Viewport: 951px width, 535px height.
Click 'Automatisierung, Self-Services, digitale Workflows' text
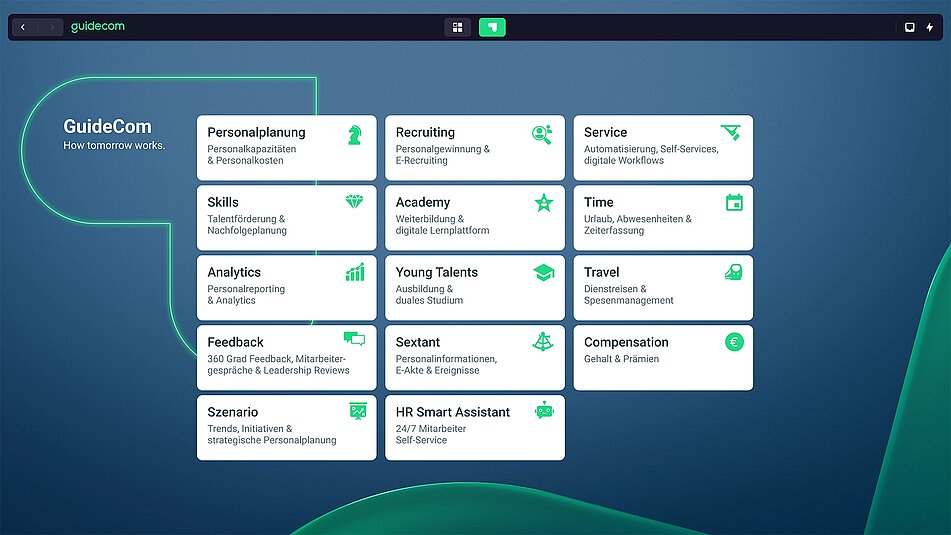click(x=651, y=155)
